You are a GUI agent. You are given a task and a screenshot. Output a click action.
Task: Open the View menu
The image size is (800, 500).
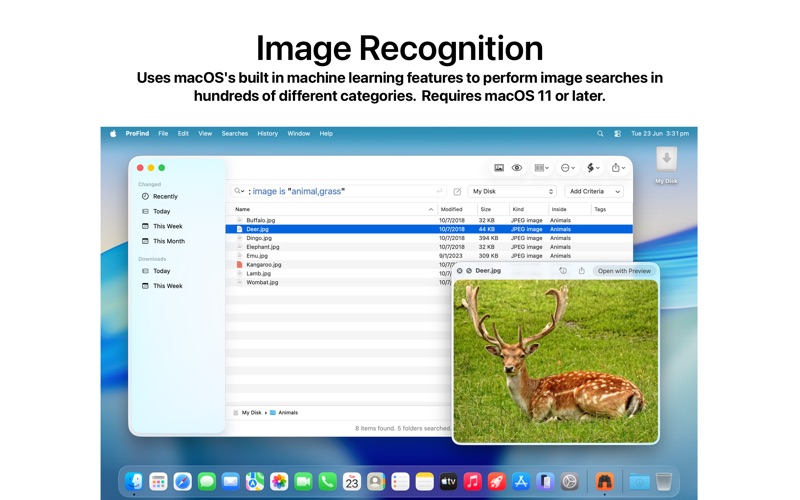tap(205, 134)
